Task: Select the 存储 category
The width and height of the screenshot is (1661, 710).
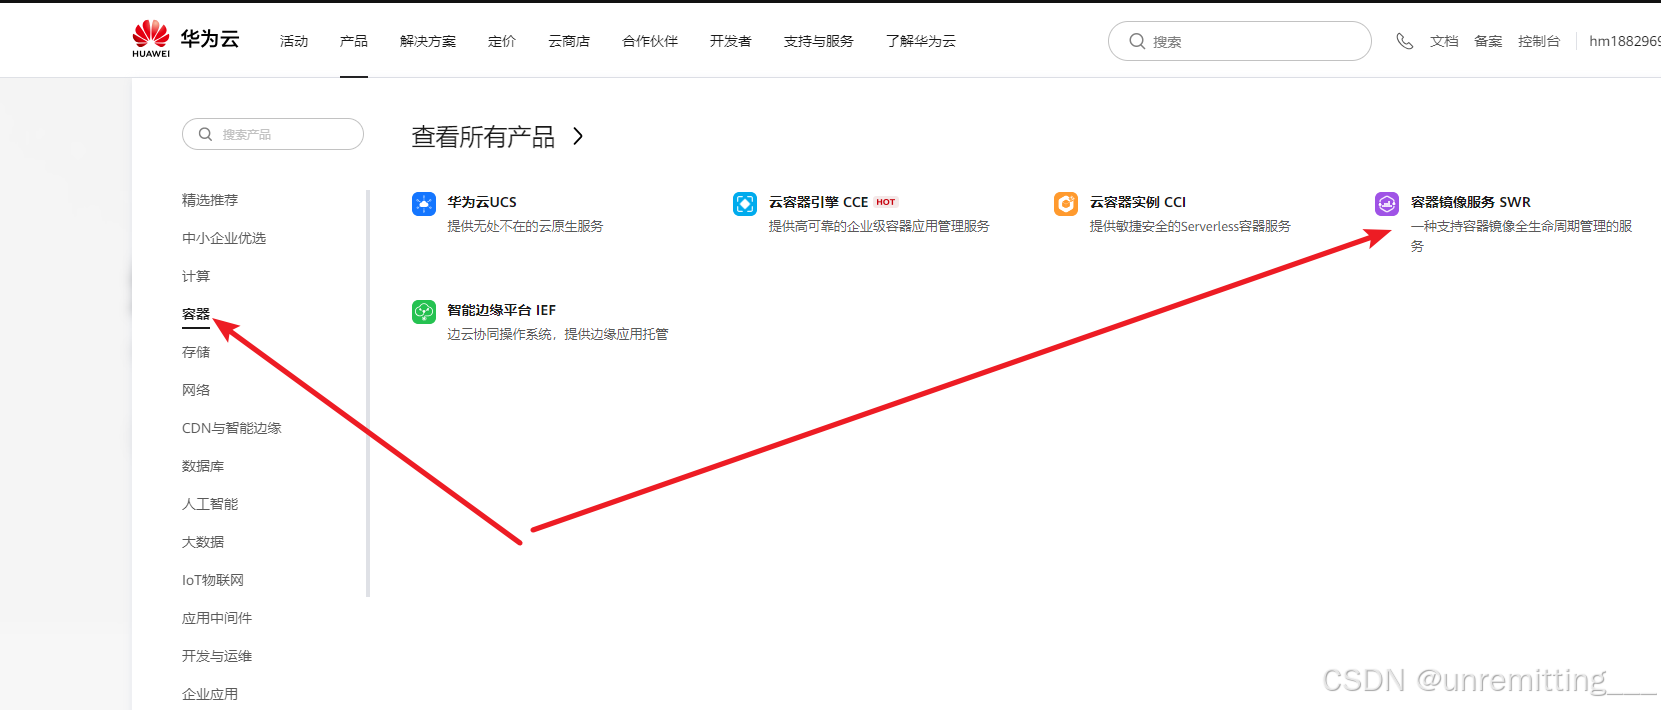Action: [196, 352]
